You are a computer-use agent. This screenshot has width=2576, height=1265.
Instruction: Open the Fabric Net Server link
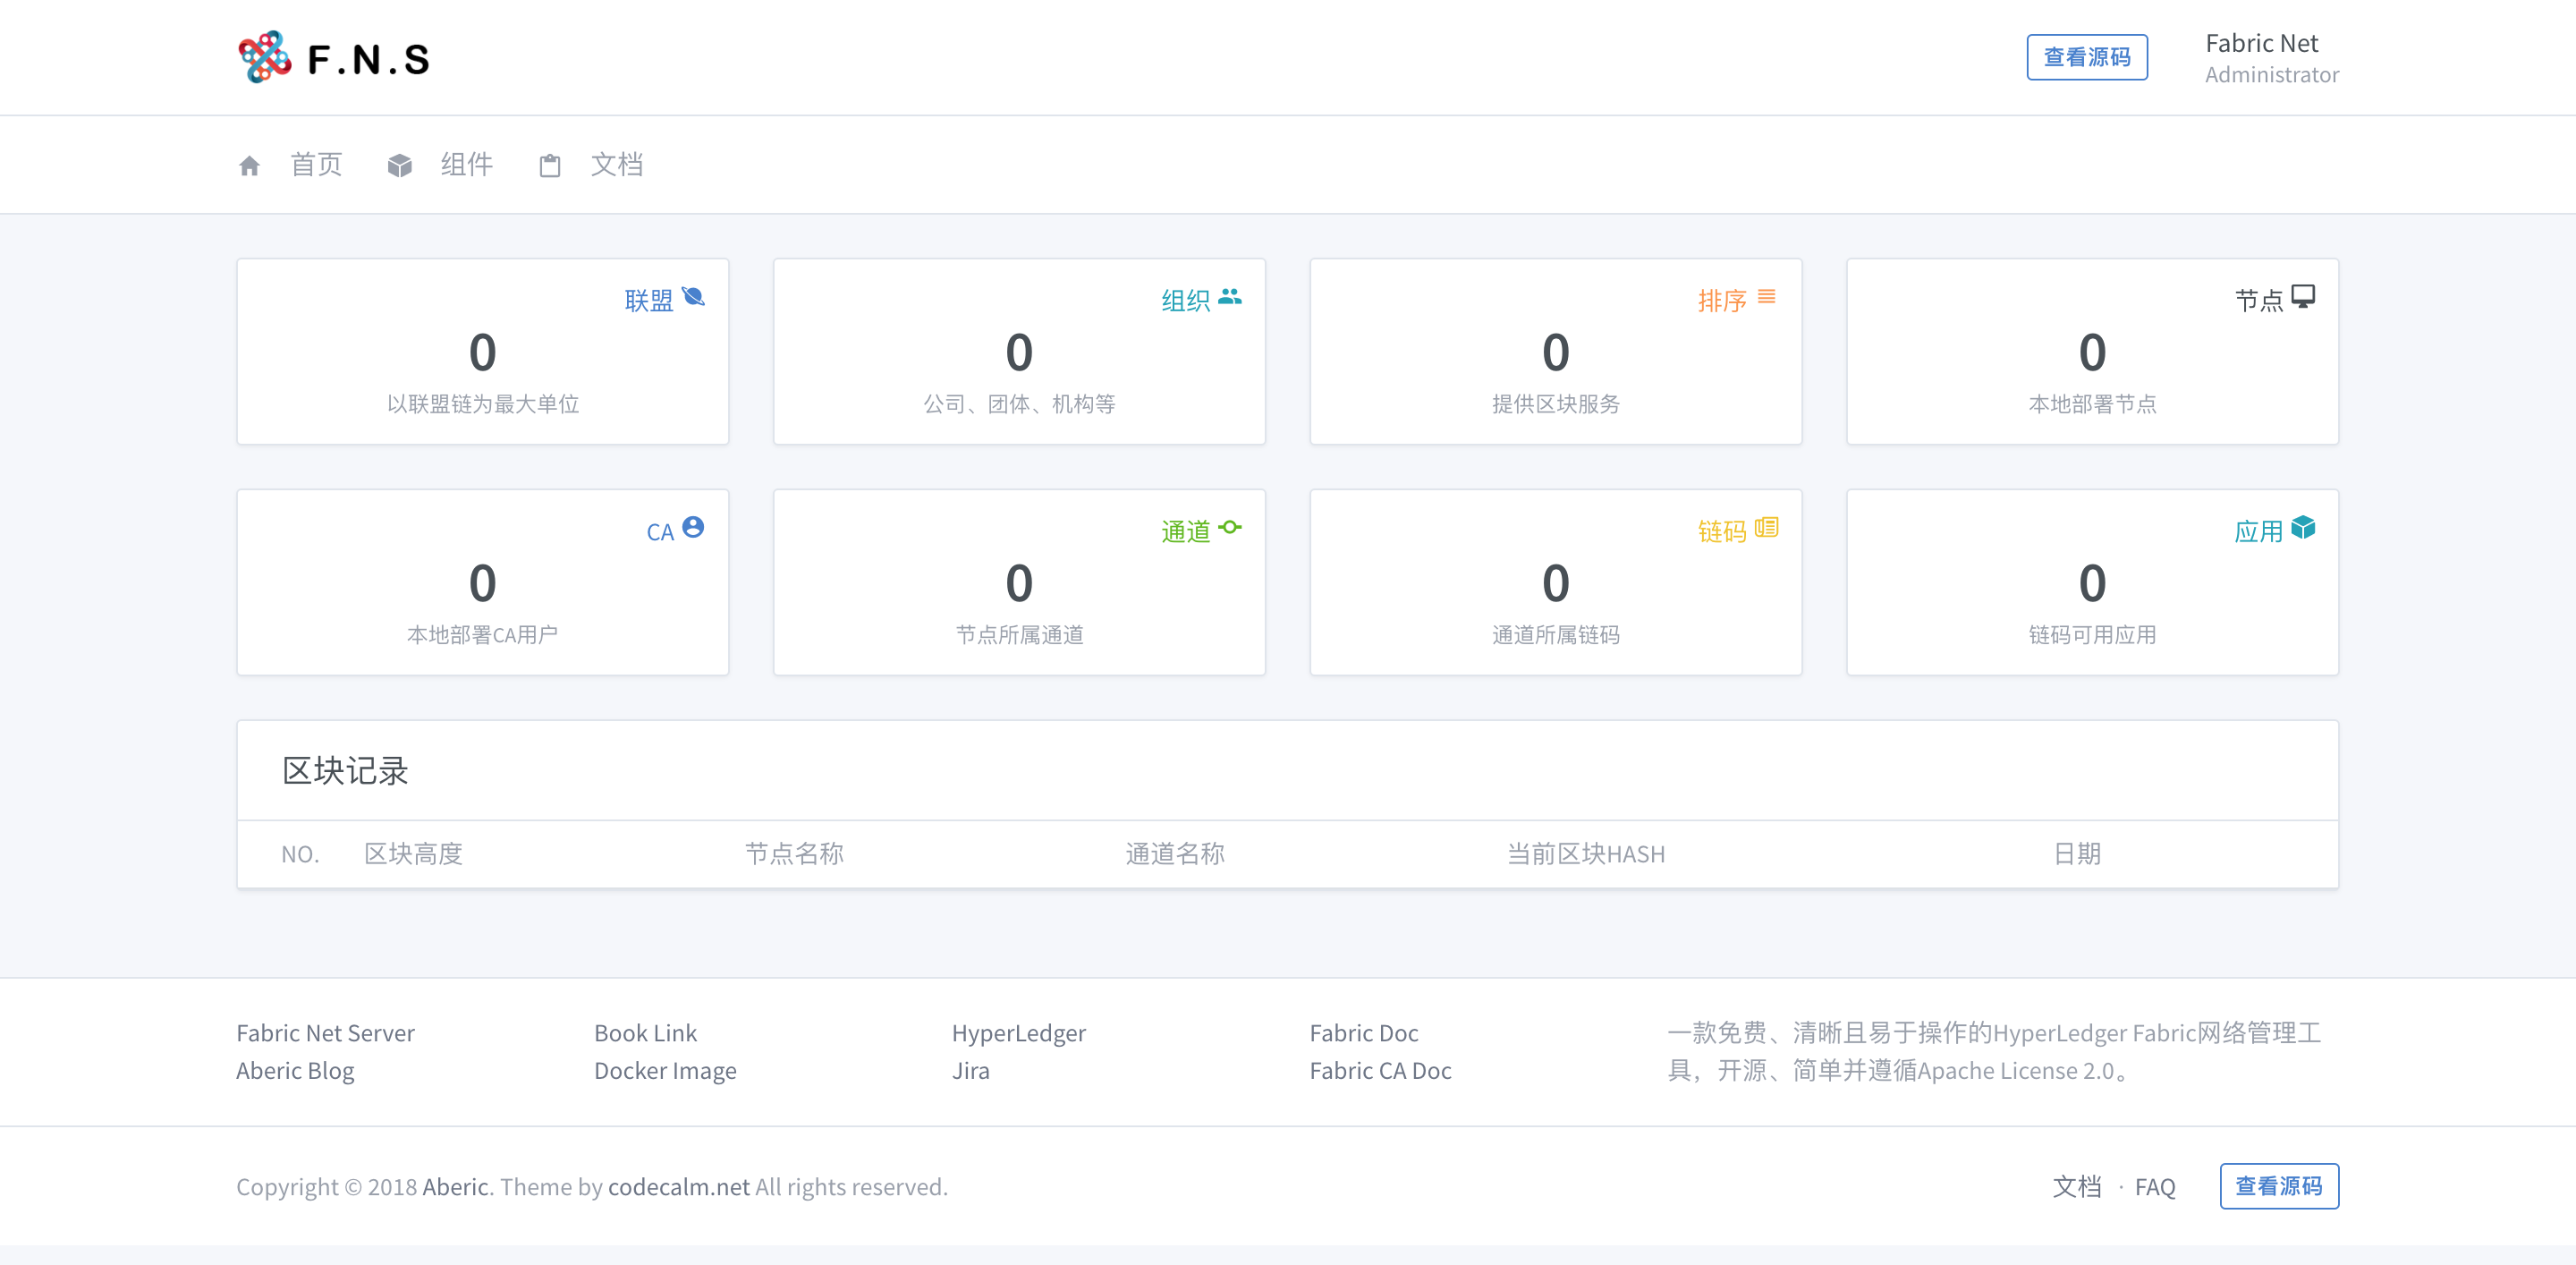(325, 1033)
